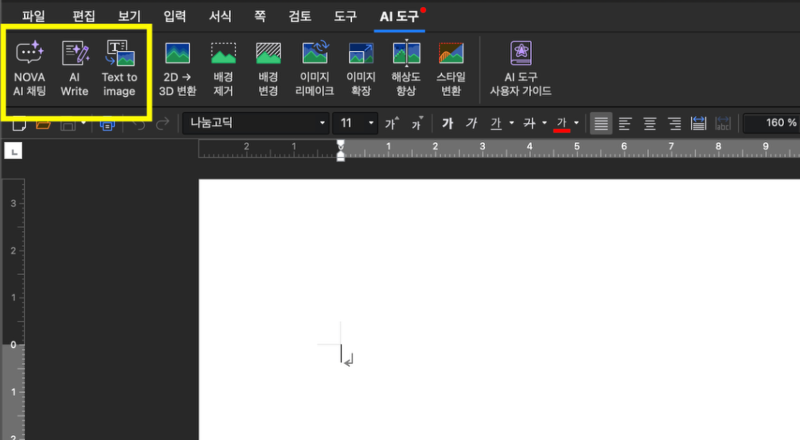
Task: Center-align the text
Action: pyautogui.click(x=649, y=123)
